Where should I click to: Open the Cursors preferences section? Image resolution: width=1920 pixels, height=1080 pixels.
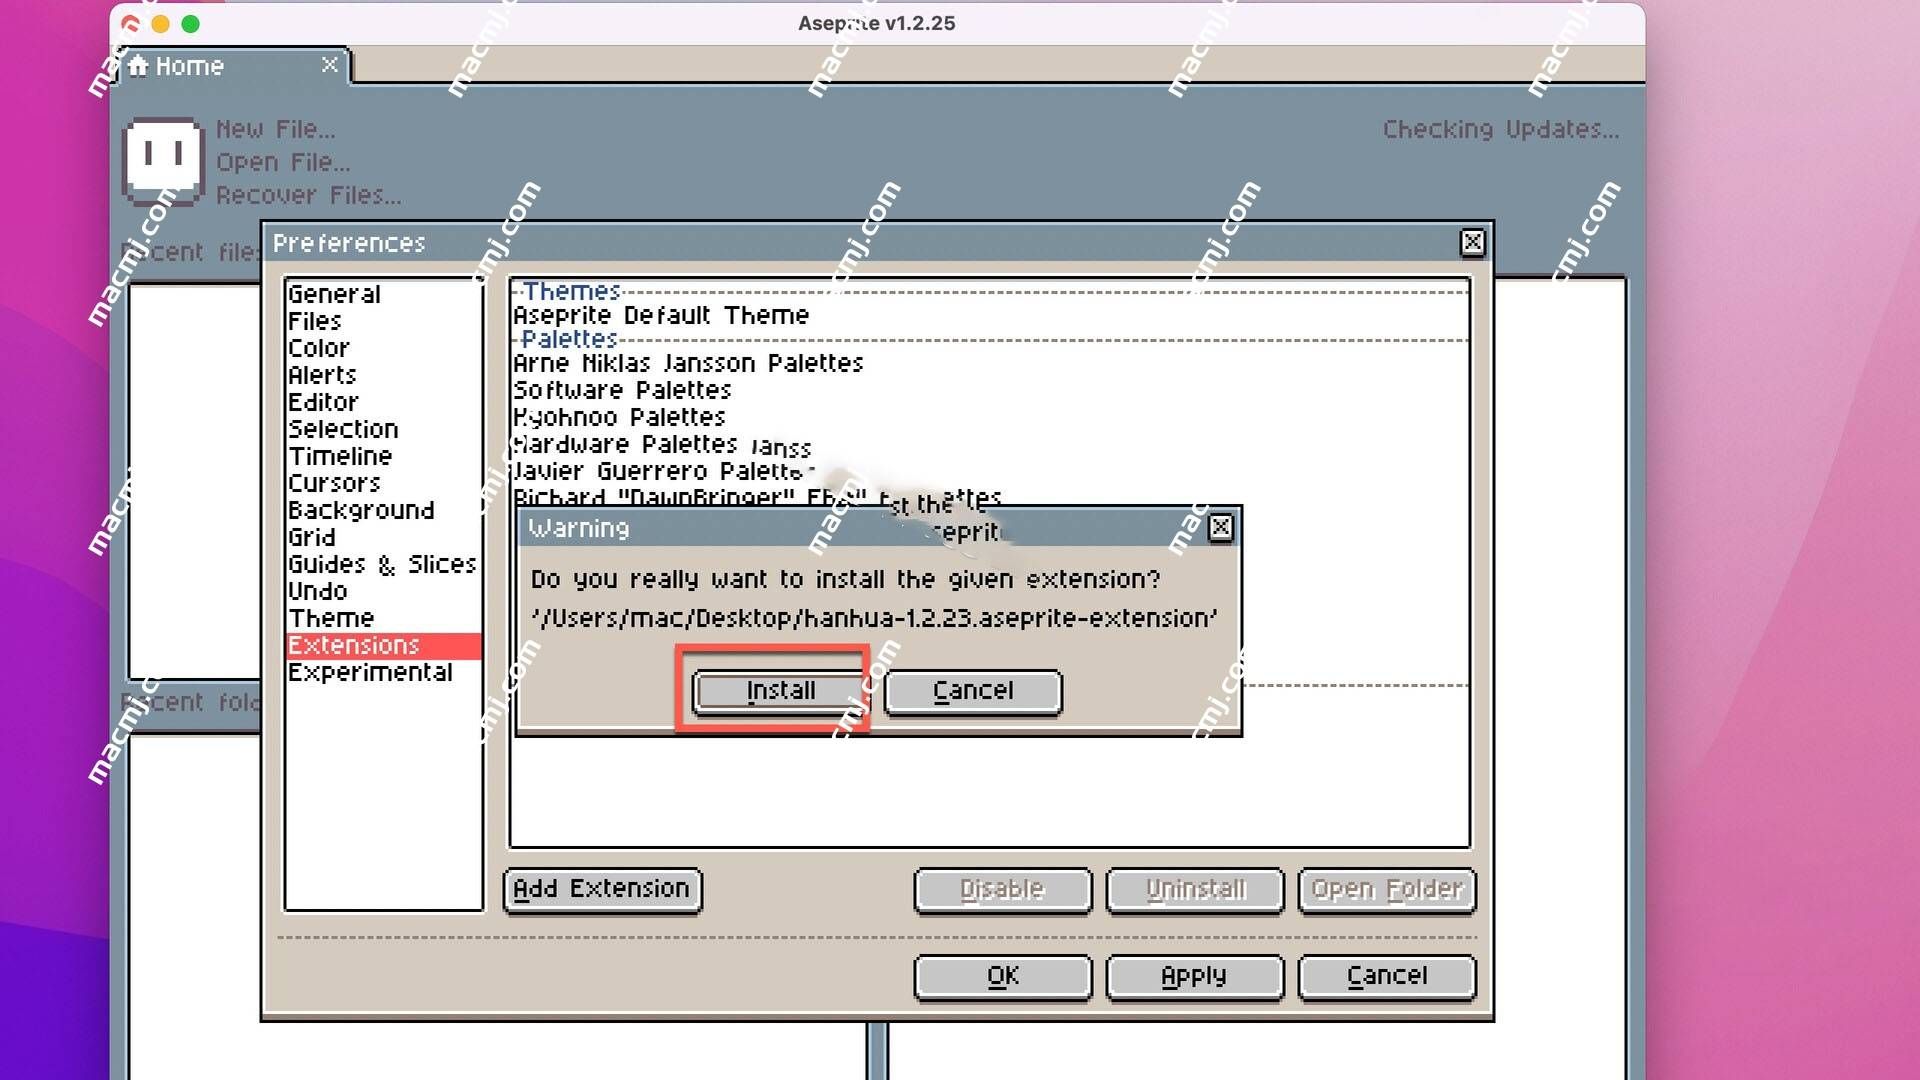(383, 483)
